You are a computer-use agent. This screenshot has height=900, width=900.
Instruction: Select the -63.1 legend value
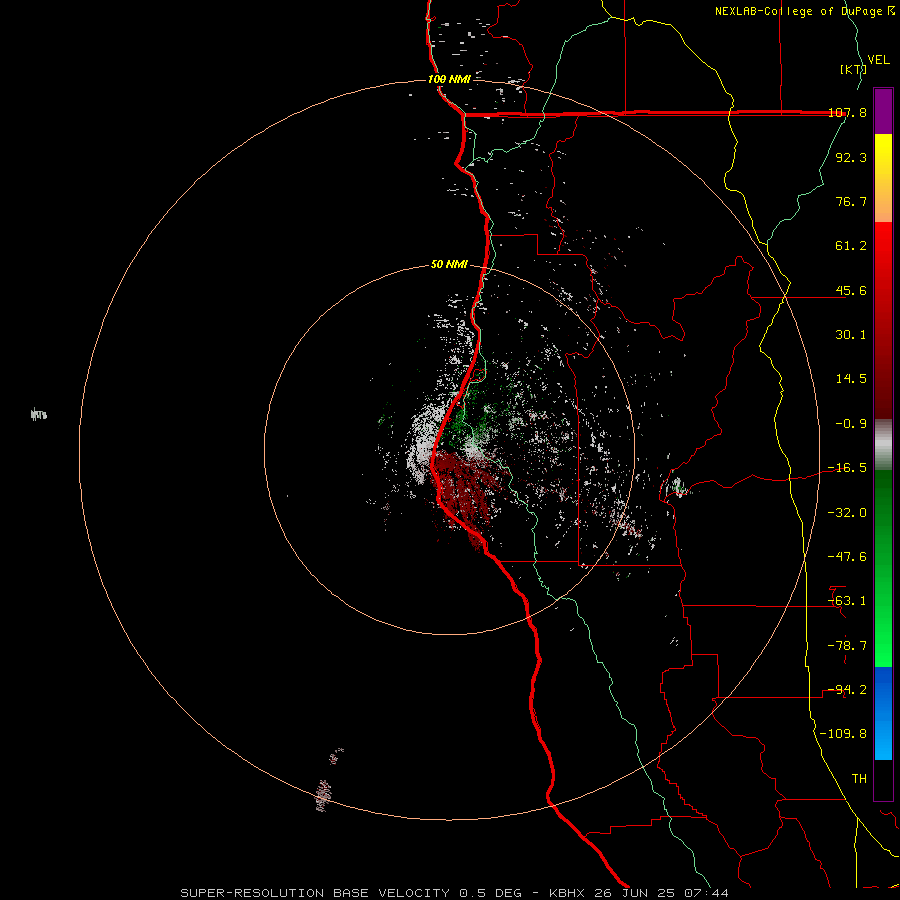847,601
